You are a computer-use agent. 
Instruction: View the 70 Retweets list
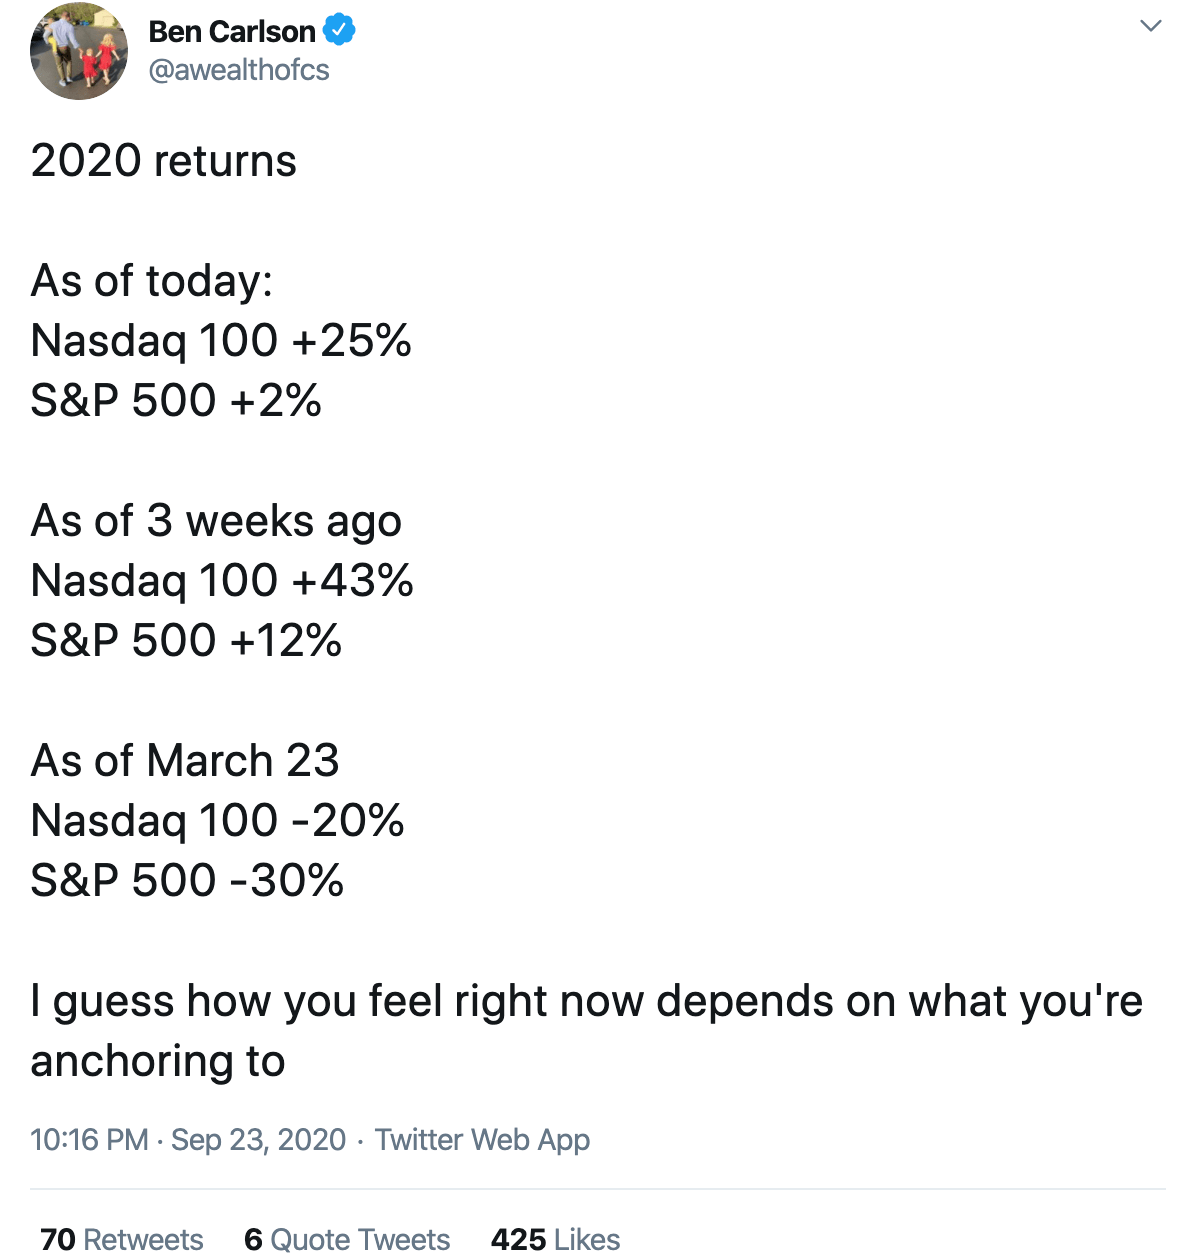coord(122,1239)
